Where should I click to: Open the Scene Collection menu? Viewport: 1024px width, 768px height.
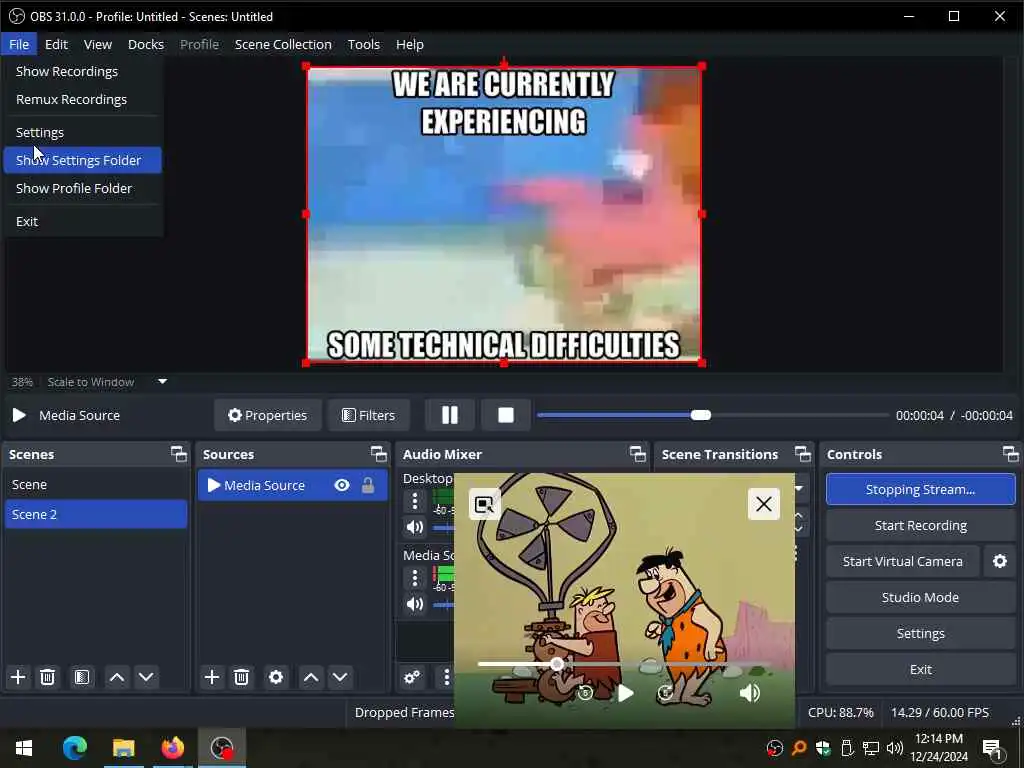[x=283, y=44]
